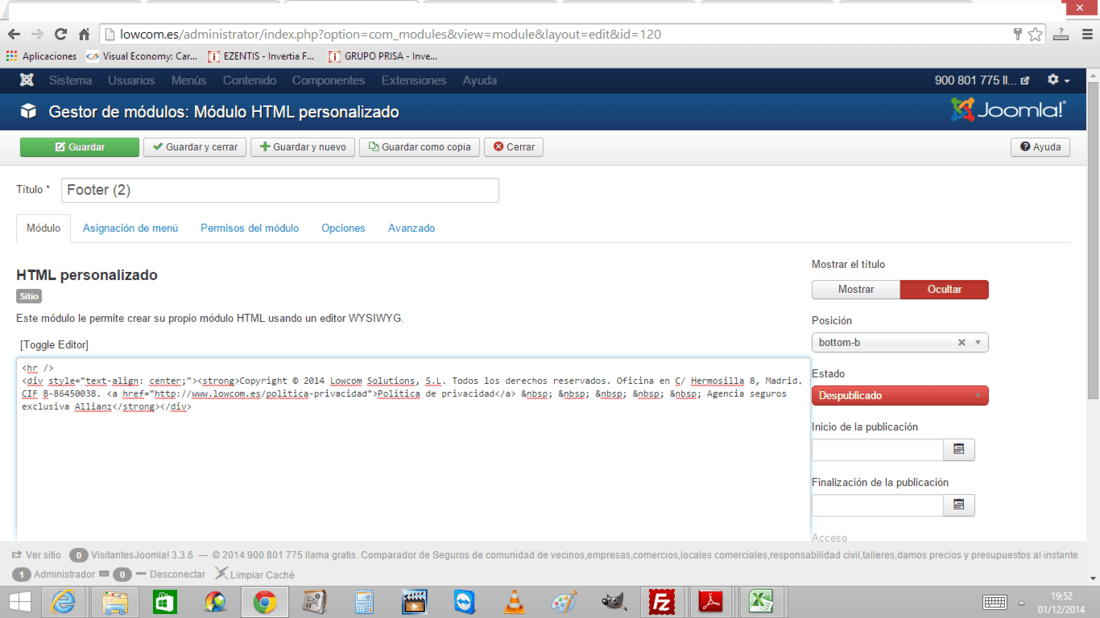Open Internet Explorer from the taskbar
The height and width of the screenshot is (618, 1100).
63,602
